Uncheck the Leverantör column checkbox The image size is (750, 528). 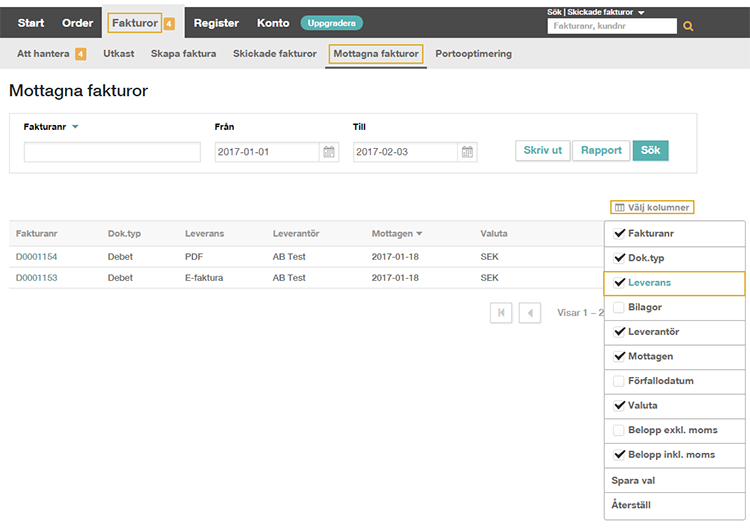pos(619,331)
